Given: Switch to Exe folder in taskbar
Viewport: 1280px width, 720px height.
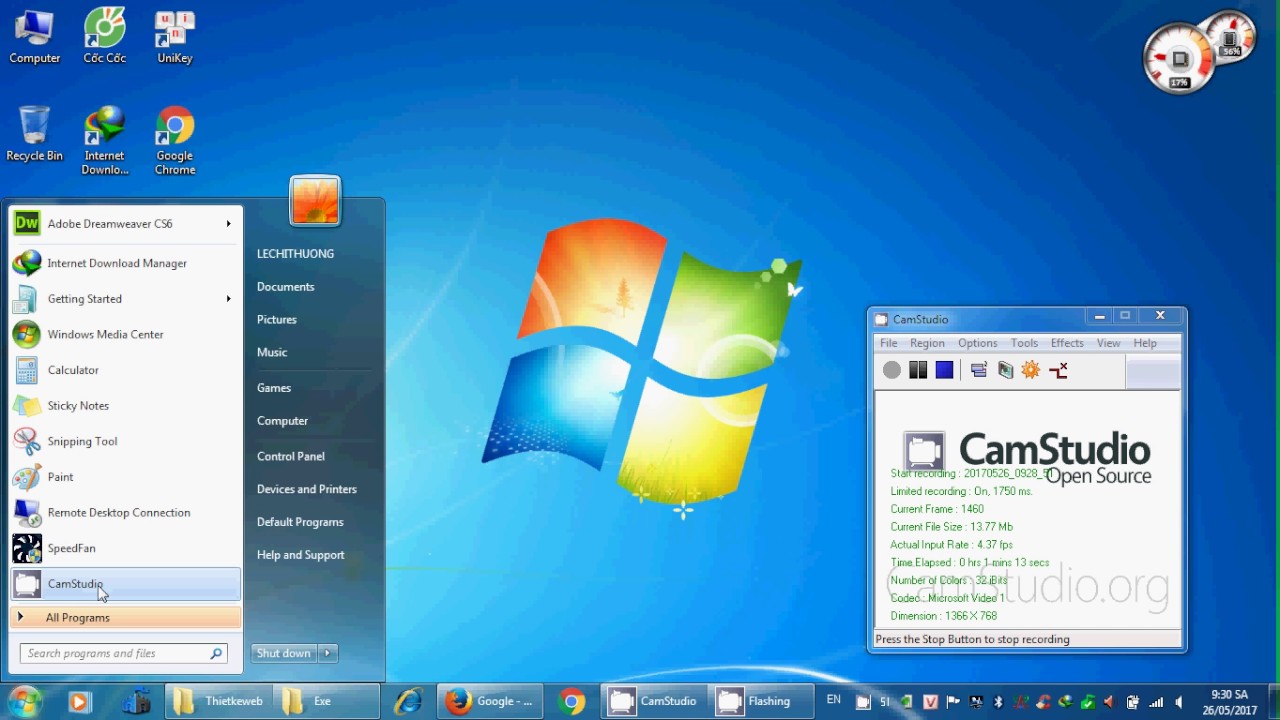Looking at the screenshot, I should [327, 701].
